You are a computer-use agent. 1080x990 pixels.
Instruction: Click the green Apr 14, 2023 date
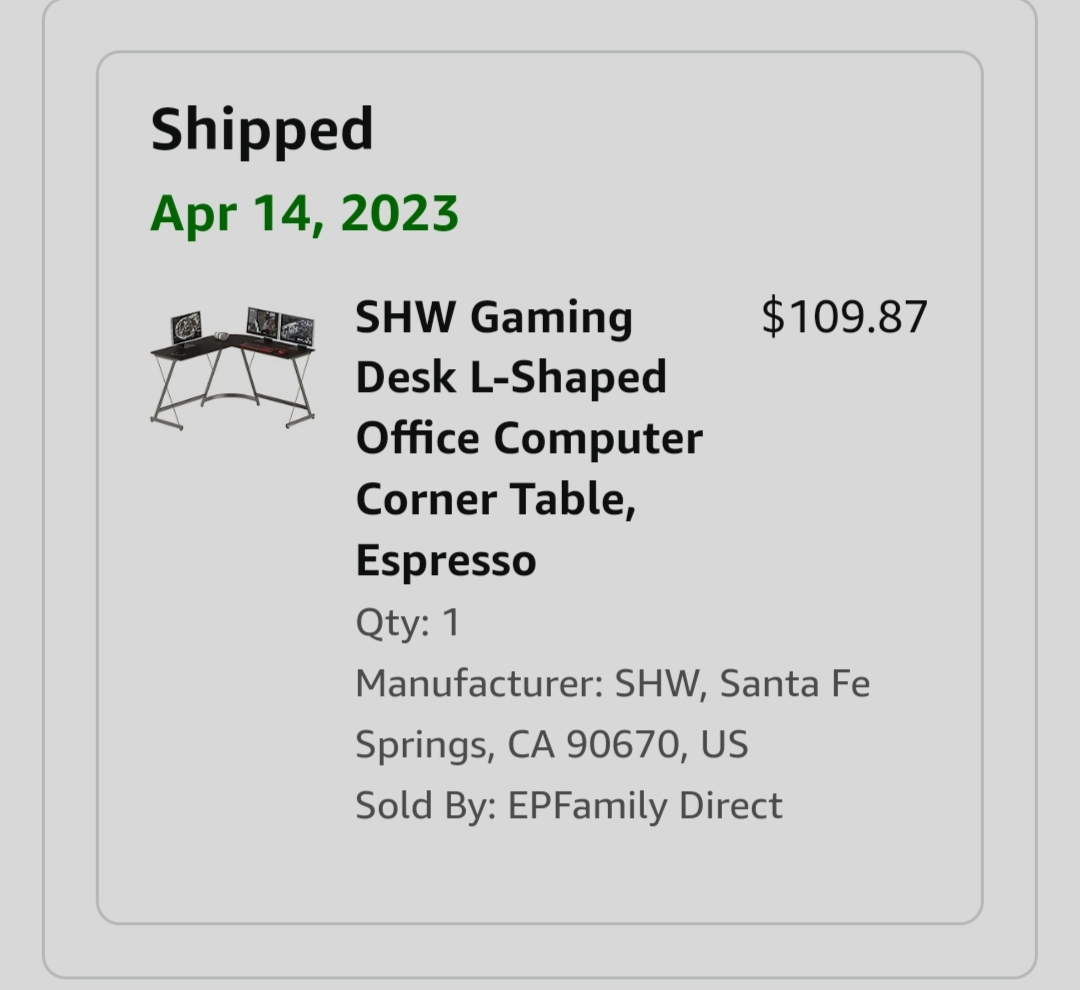click(x=304, y=214)
